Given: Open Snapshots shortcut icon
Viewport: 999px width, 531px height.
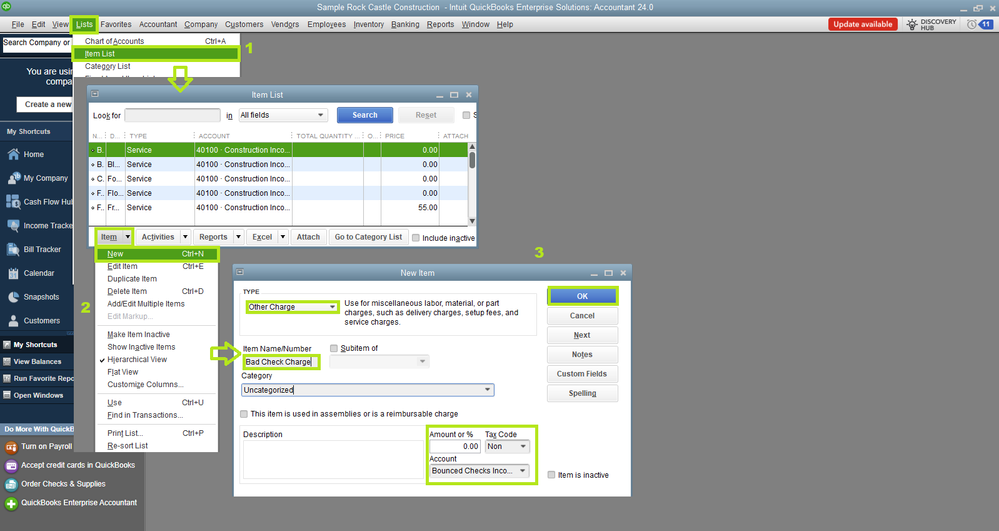Looking at the screenshot, I should click(x=13, y=297).
